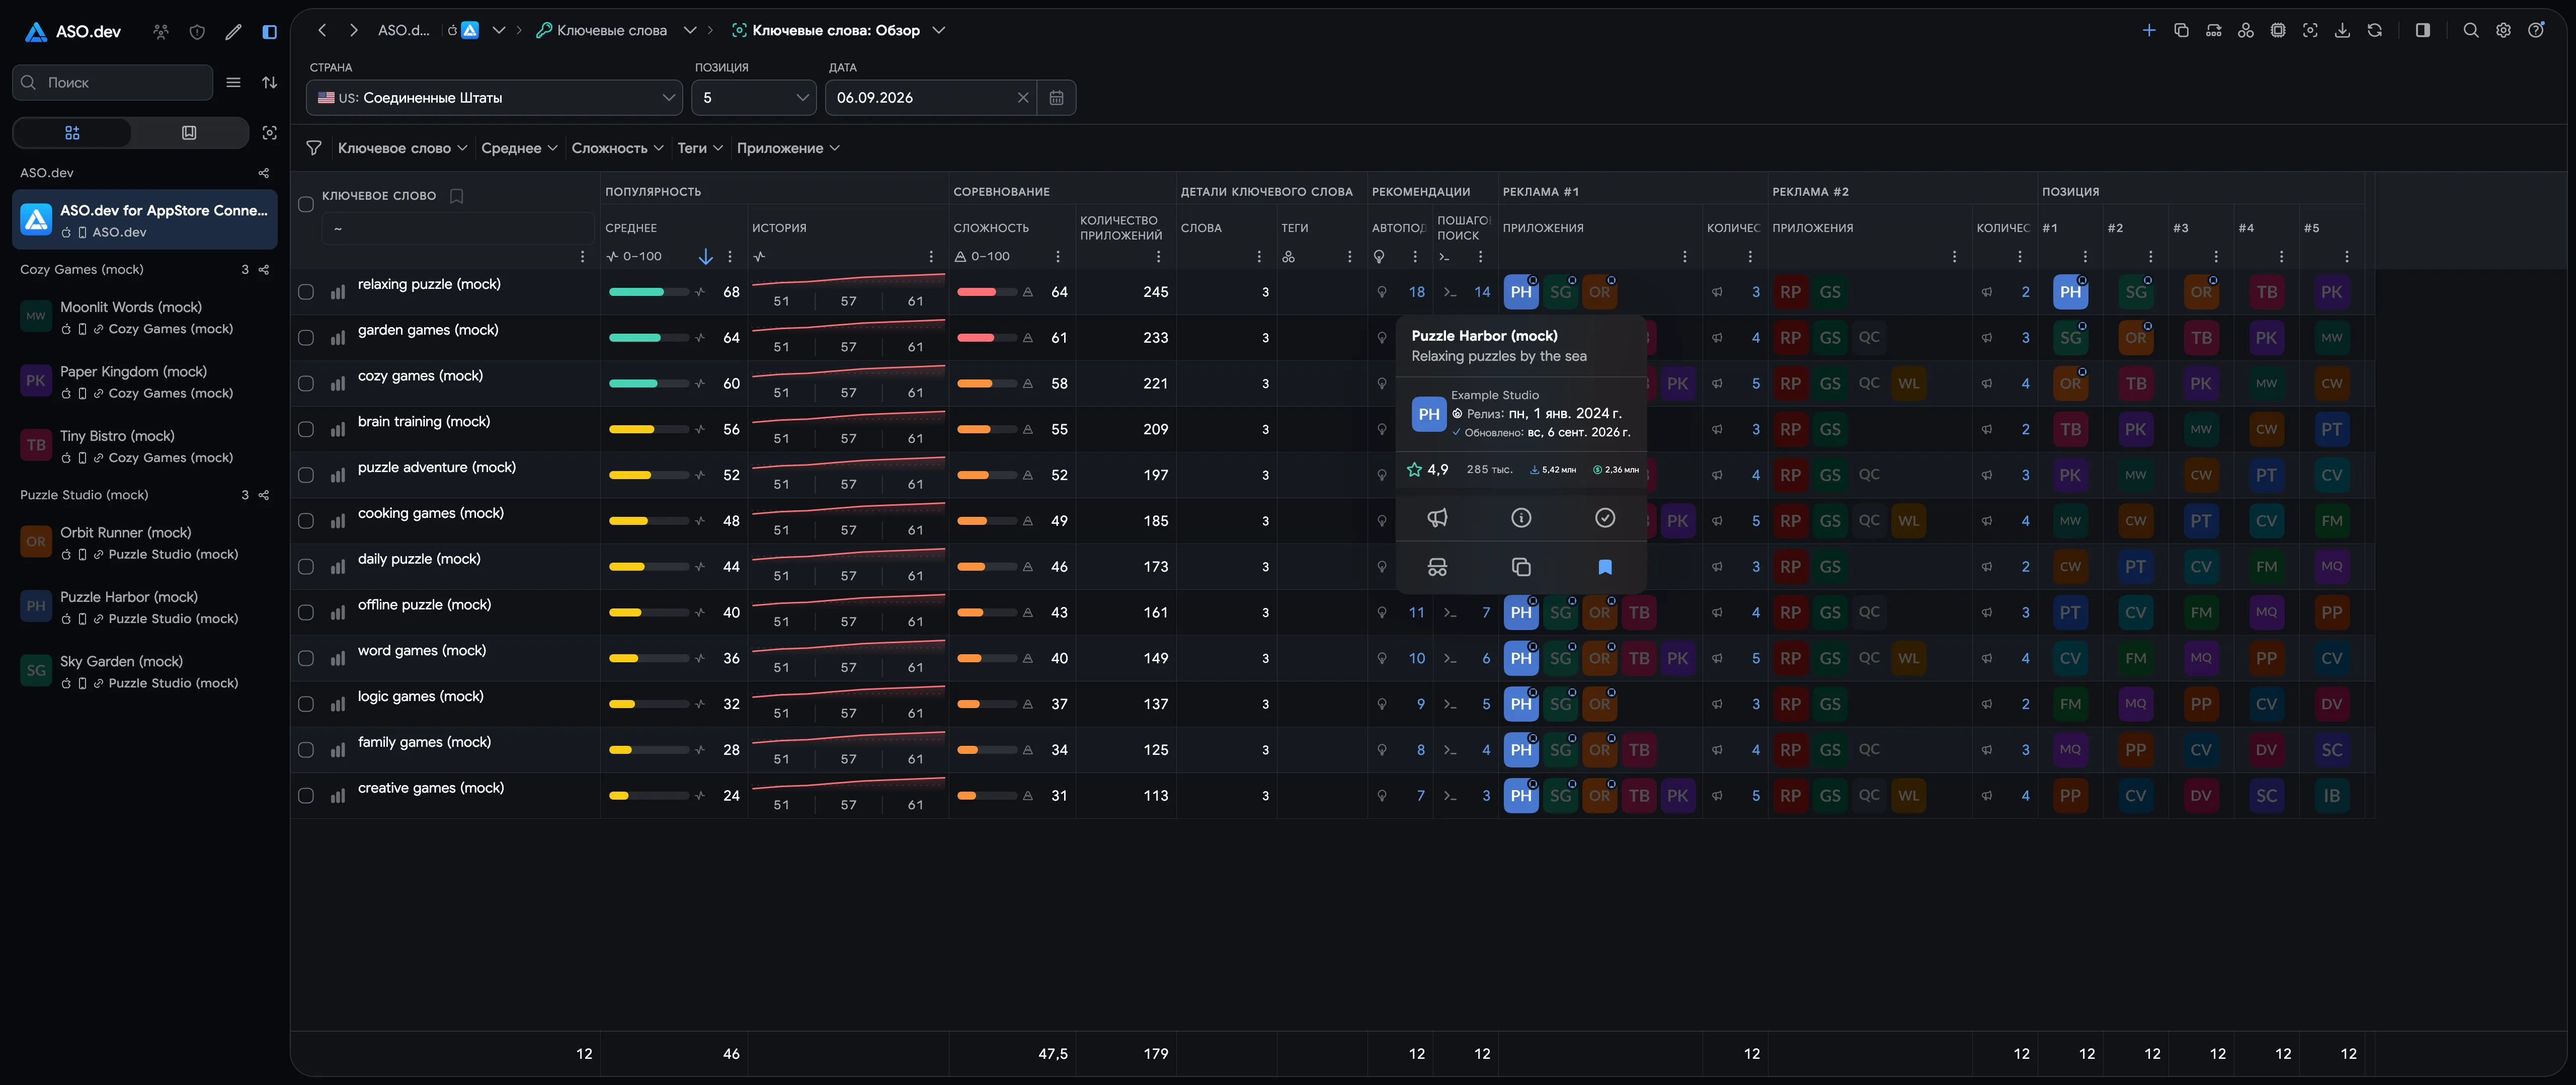Click the filter funnel icon
Screen dimensions: 2576x1085
314,148
